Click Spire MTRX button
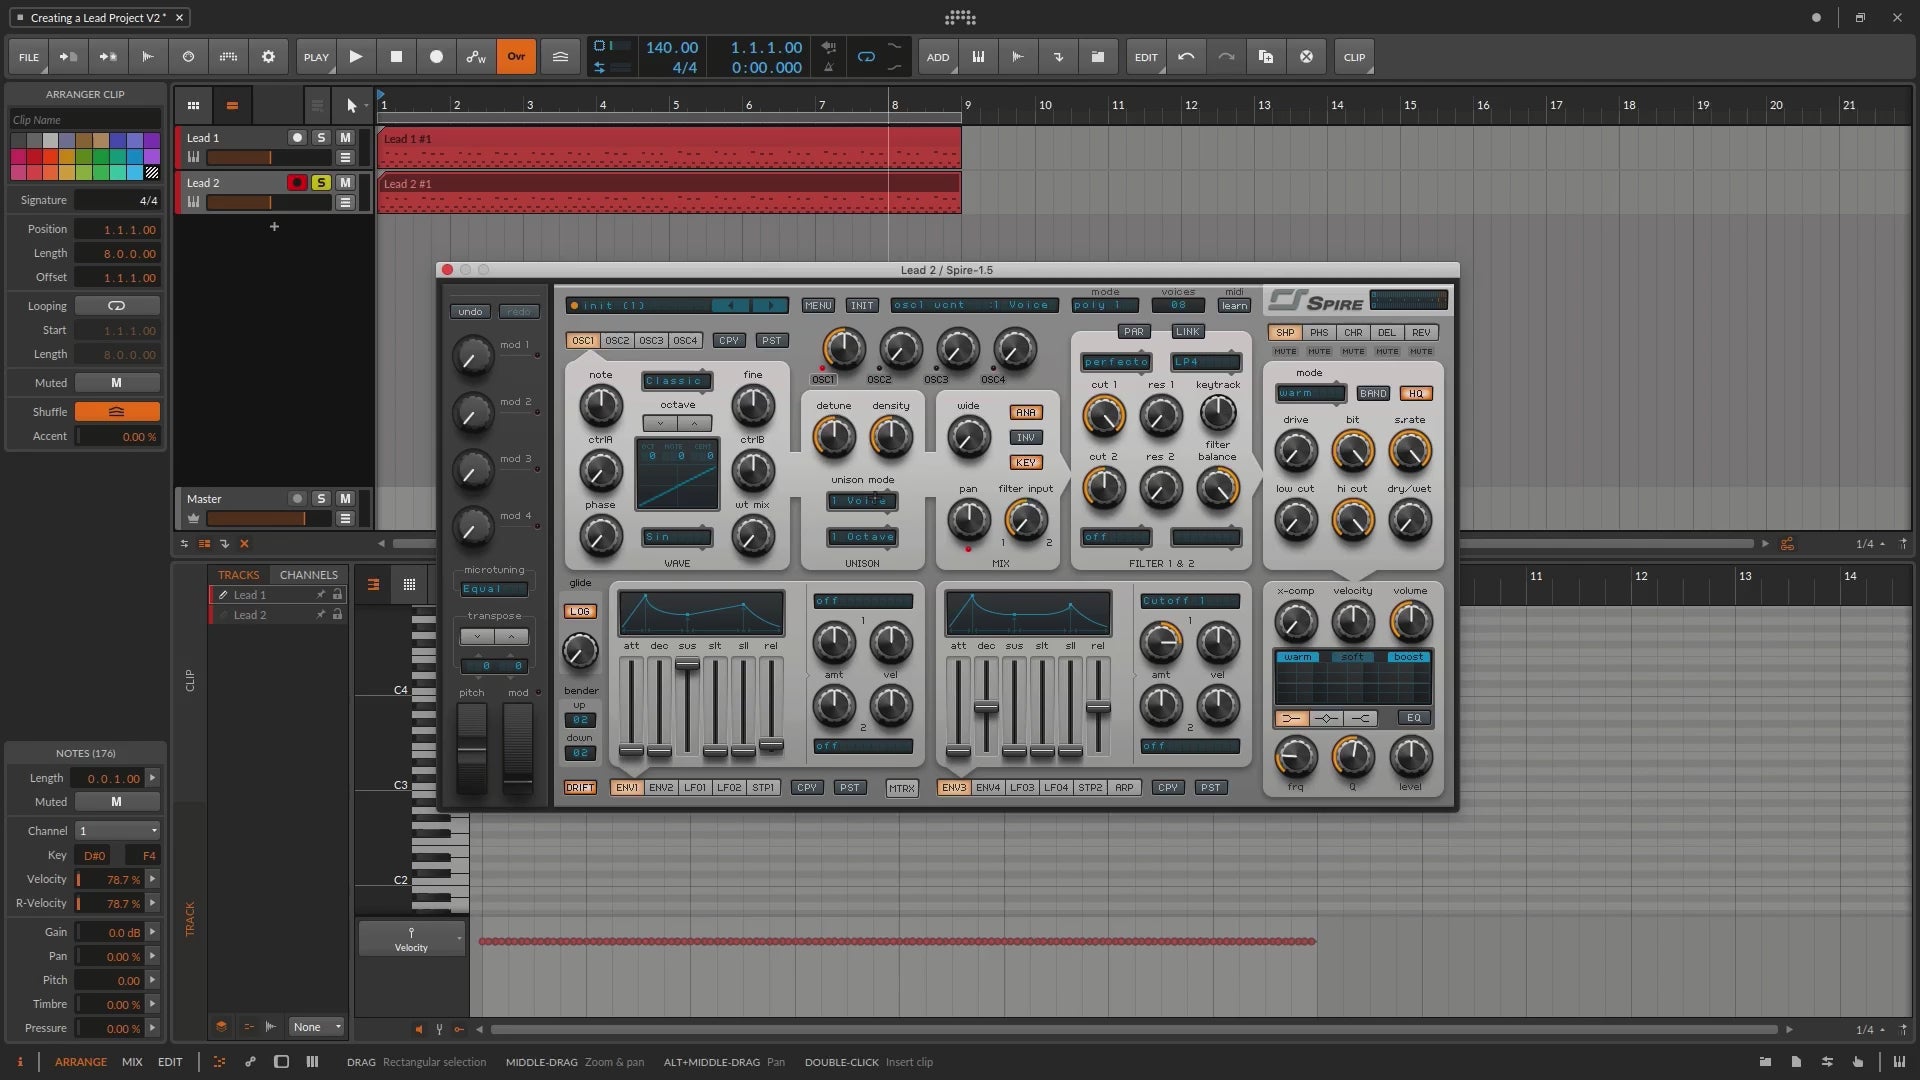Image resolution: width=1920 pixels, height=1080 pixels. click(902, 789)
